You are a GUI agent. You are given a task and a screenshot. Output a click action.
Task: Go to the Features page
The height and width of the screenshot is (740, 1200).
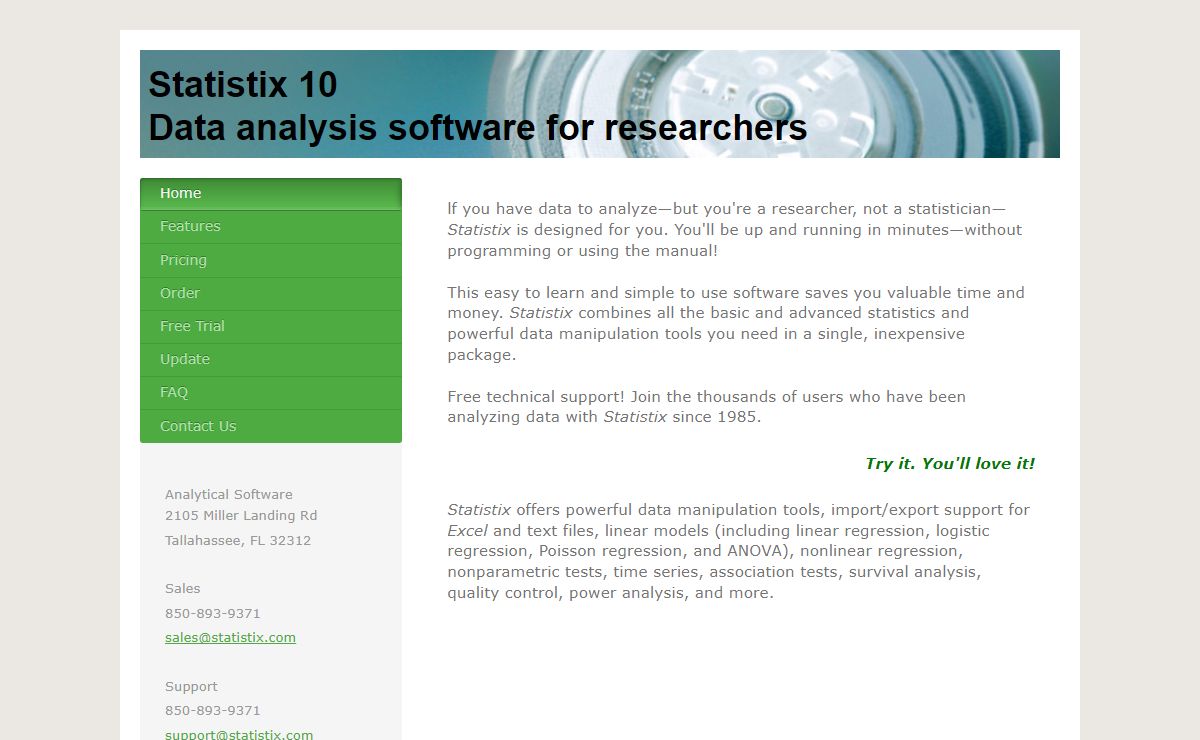click(271, 227)
